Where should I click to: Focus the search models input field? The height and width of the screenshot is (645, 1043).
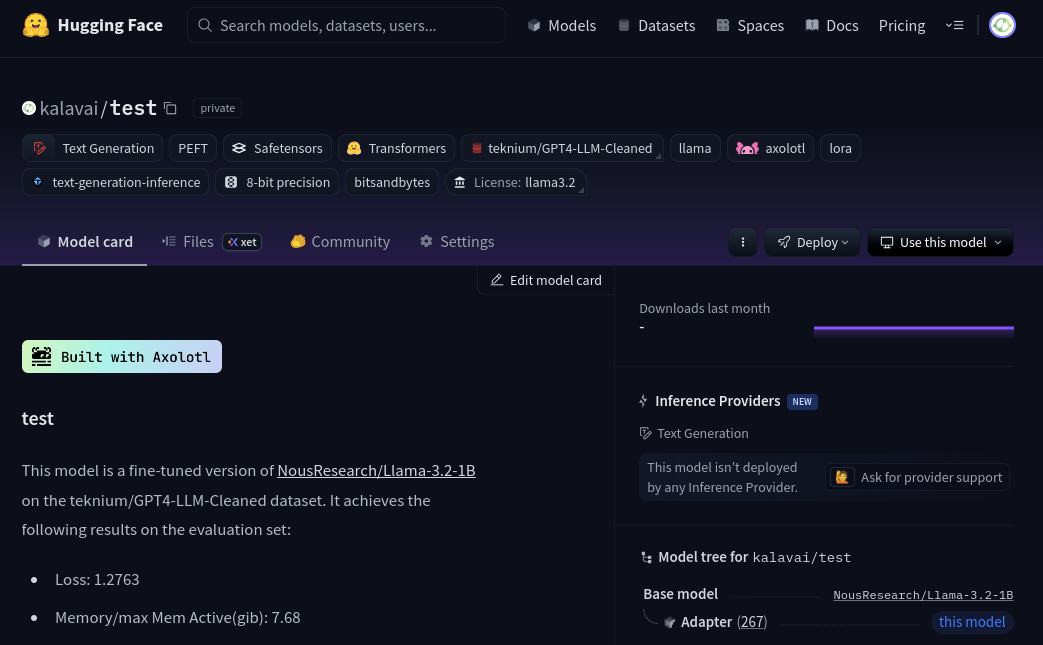click(x=346, y=26)
